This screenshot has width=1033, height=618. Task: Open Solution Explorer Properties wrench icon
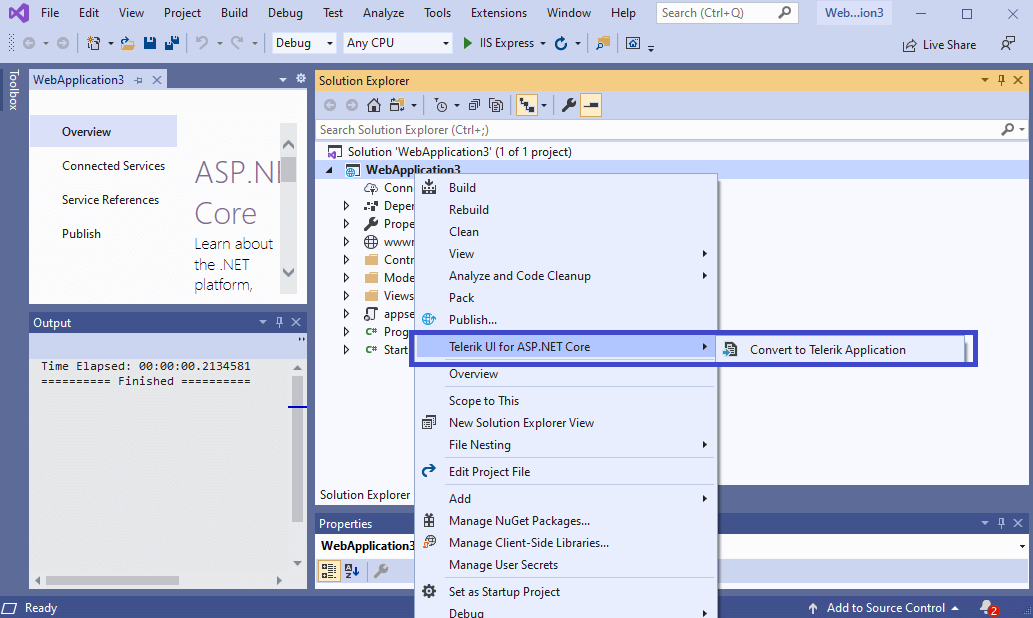pyautogui.click(x=569, y=104)
